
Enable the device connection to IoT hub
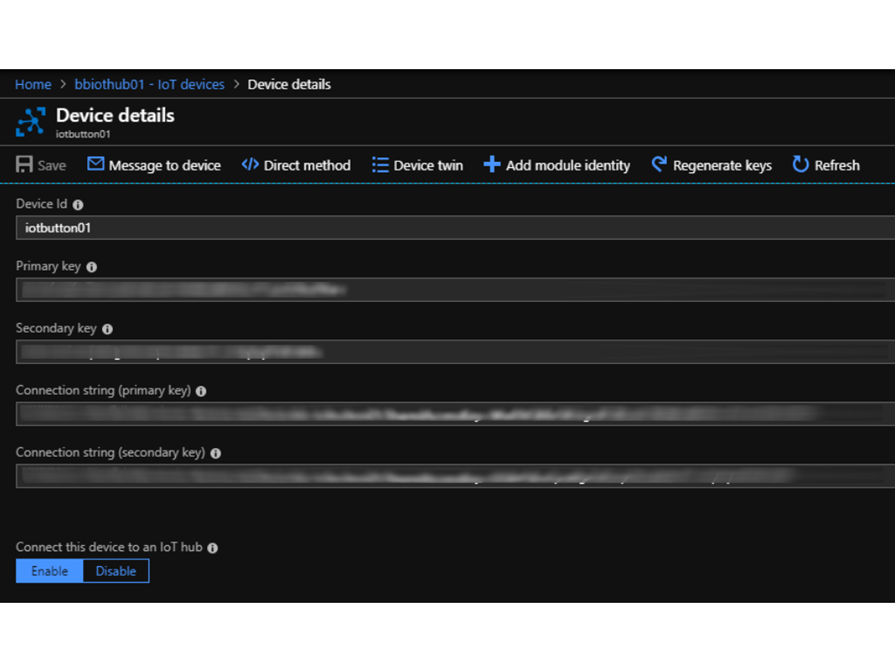click(50, 571)
